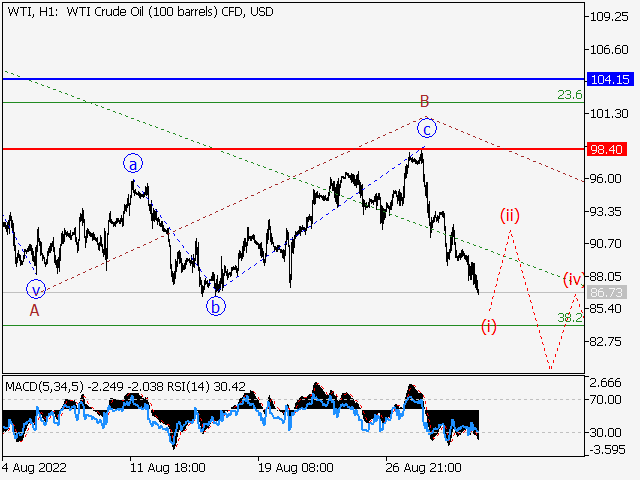The width and height of the screenshot is (640, 480).
Task: Click the 101.30 price scale value
Action: (609, 113)
